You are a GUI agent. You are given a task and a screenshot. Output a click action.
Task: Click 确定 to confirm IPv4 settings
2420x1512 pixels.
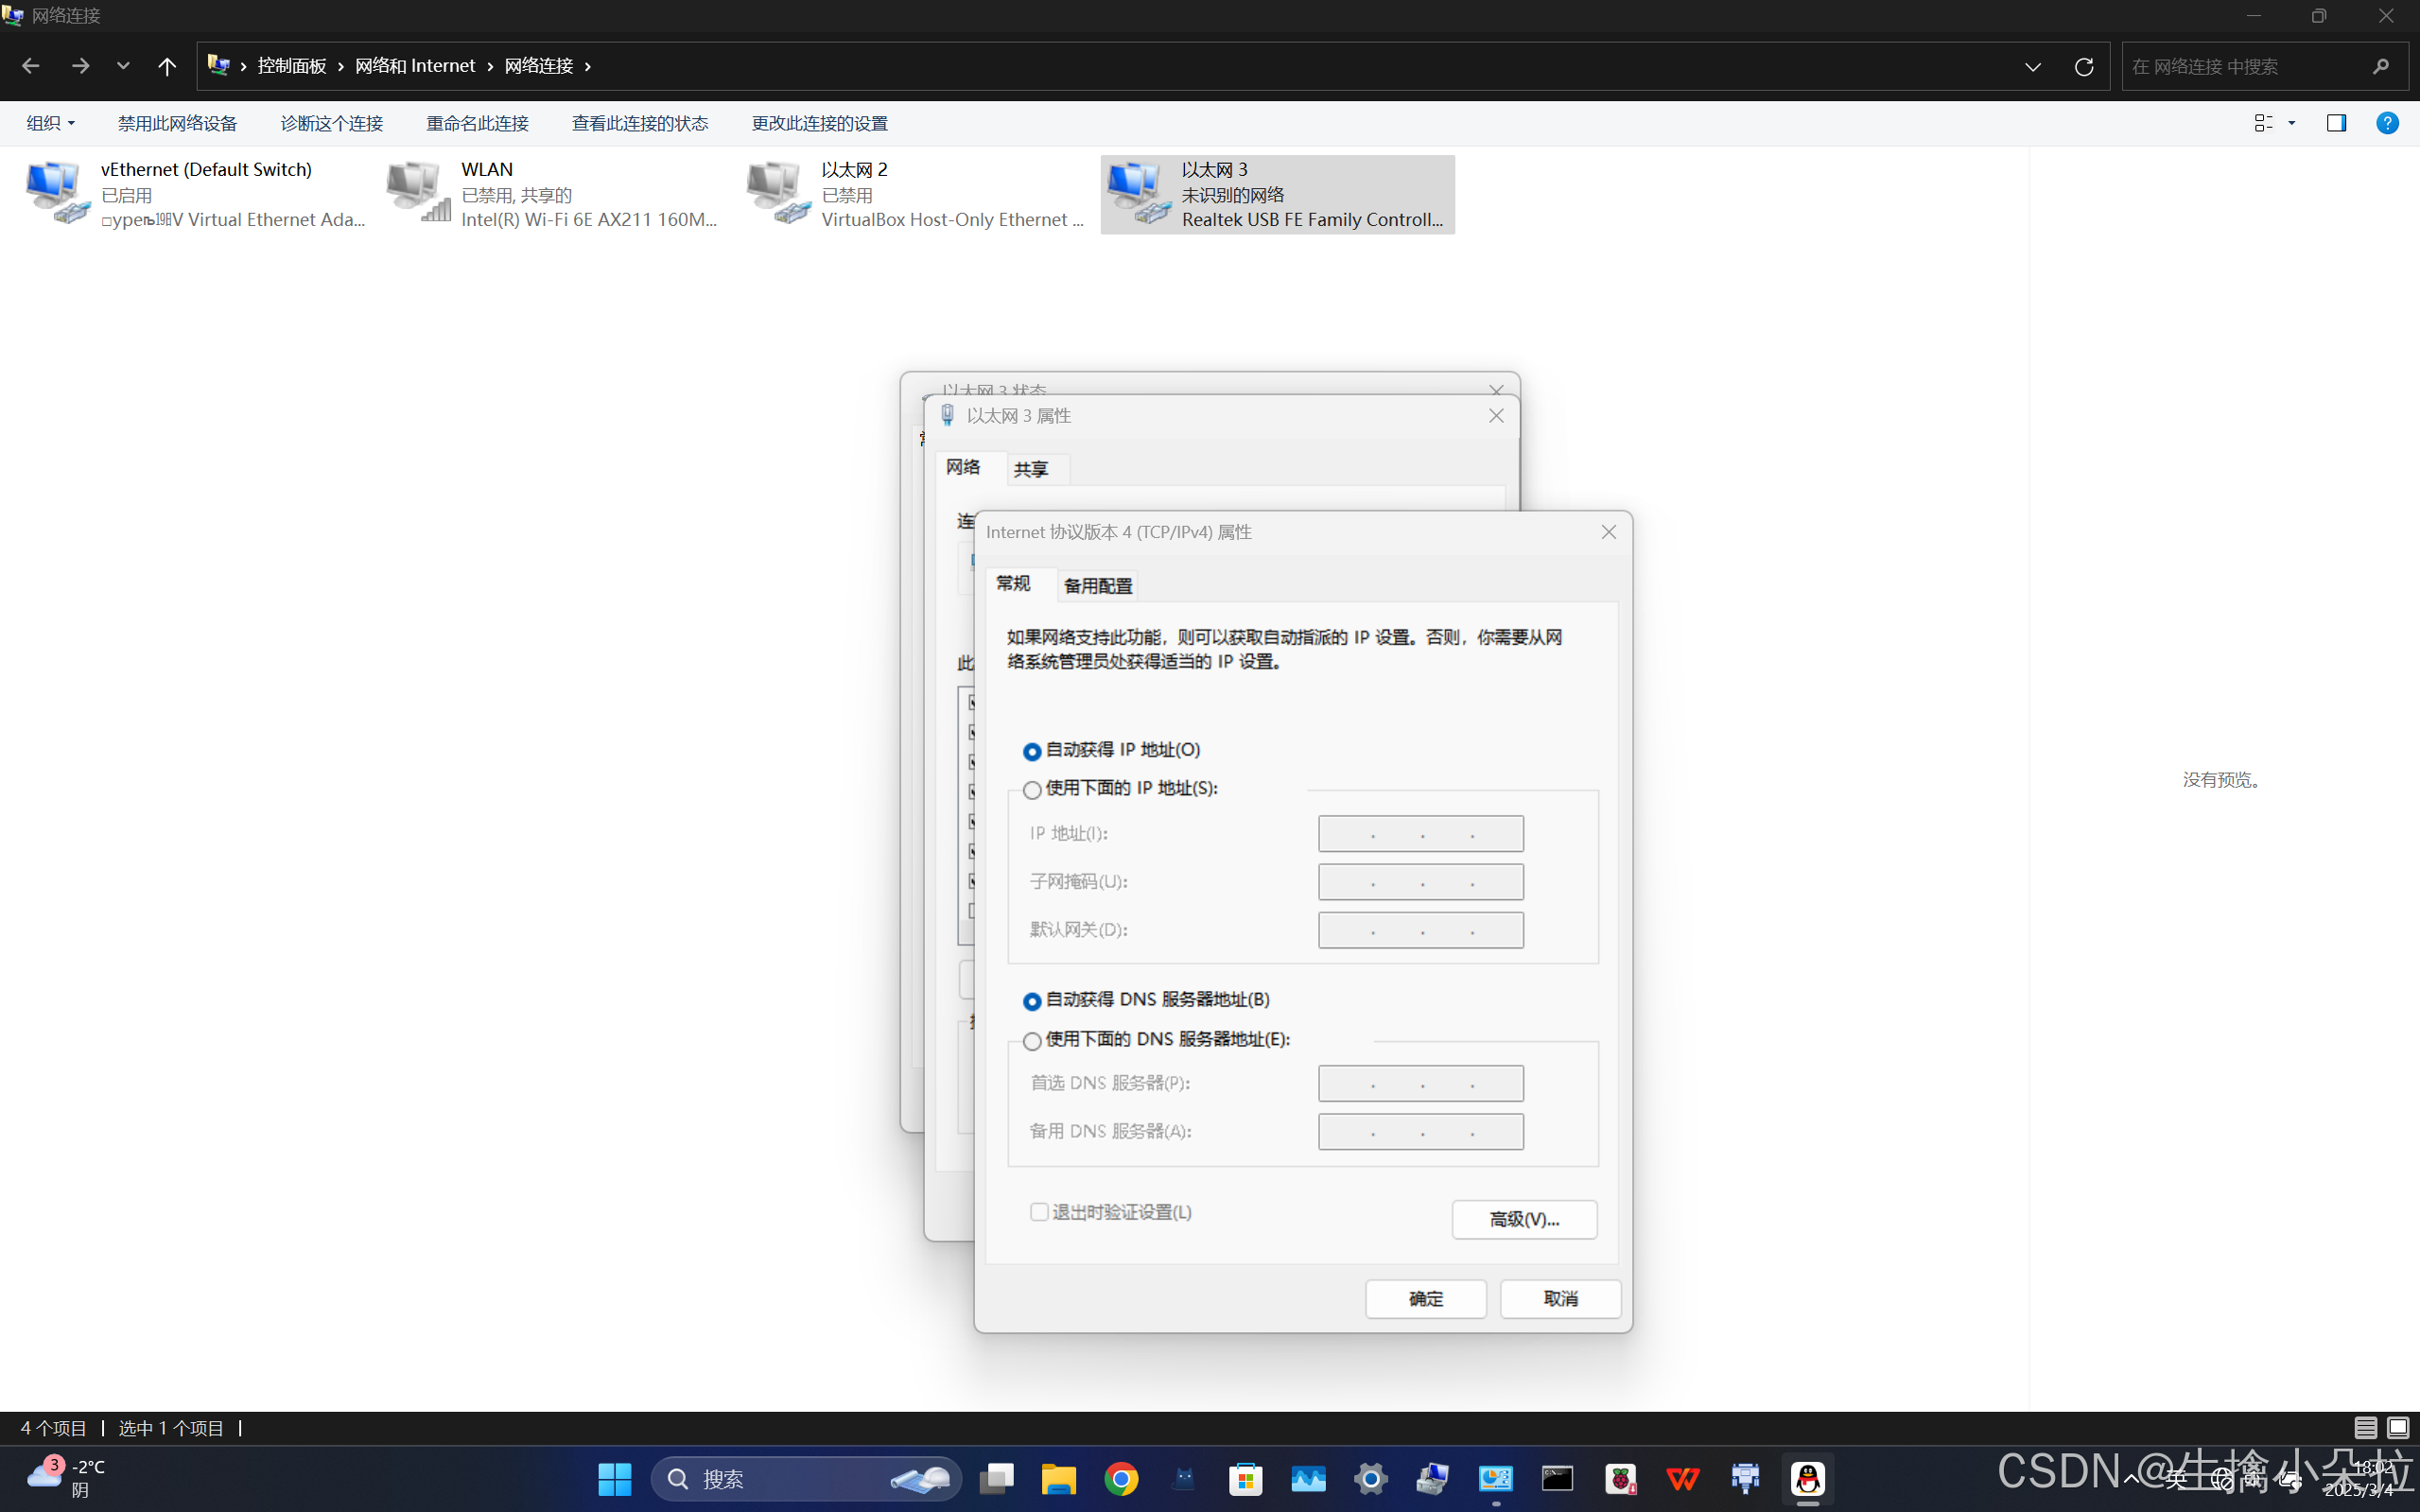tap(1425, 1298)
